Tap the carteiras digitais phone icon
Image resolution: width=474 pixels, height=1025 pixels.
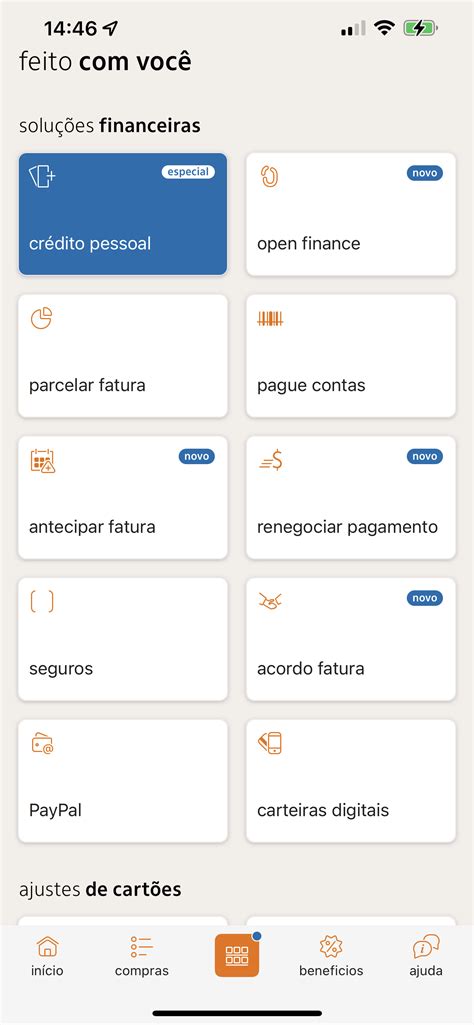coord(270,743)
